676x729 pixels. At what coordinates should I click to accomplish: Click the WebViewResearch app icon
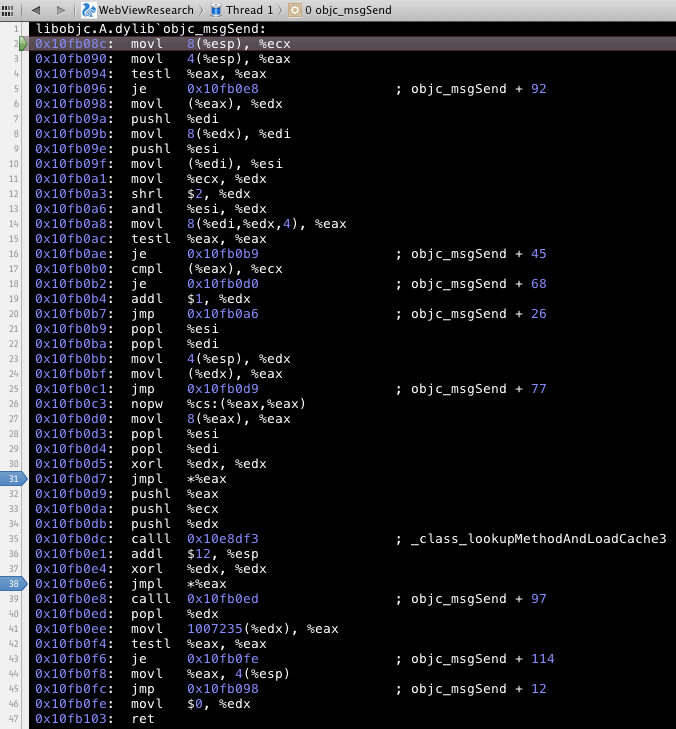[89, 10]
